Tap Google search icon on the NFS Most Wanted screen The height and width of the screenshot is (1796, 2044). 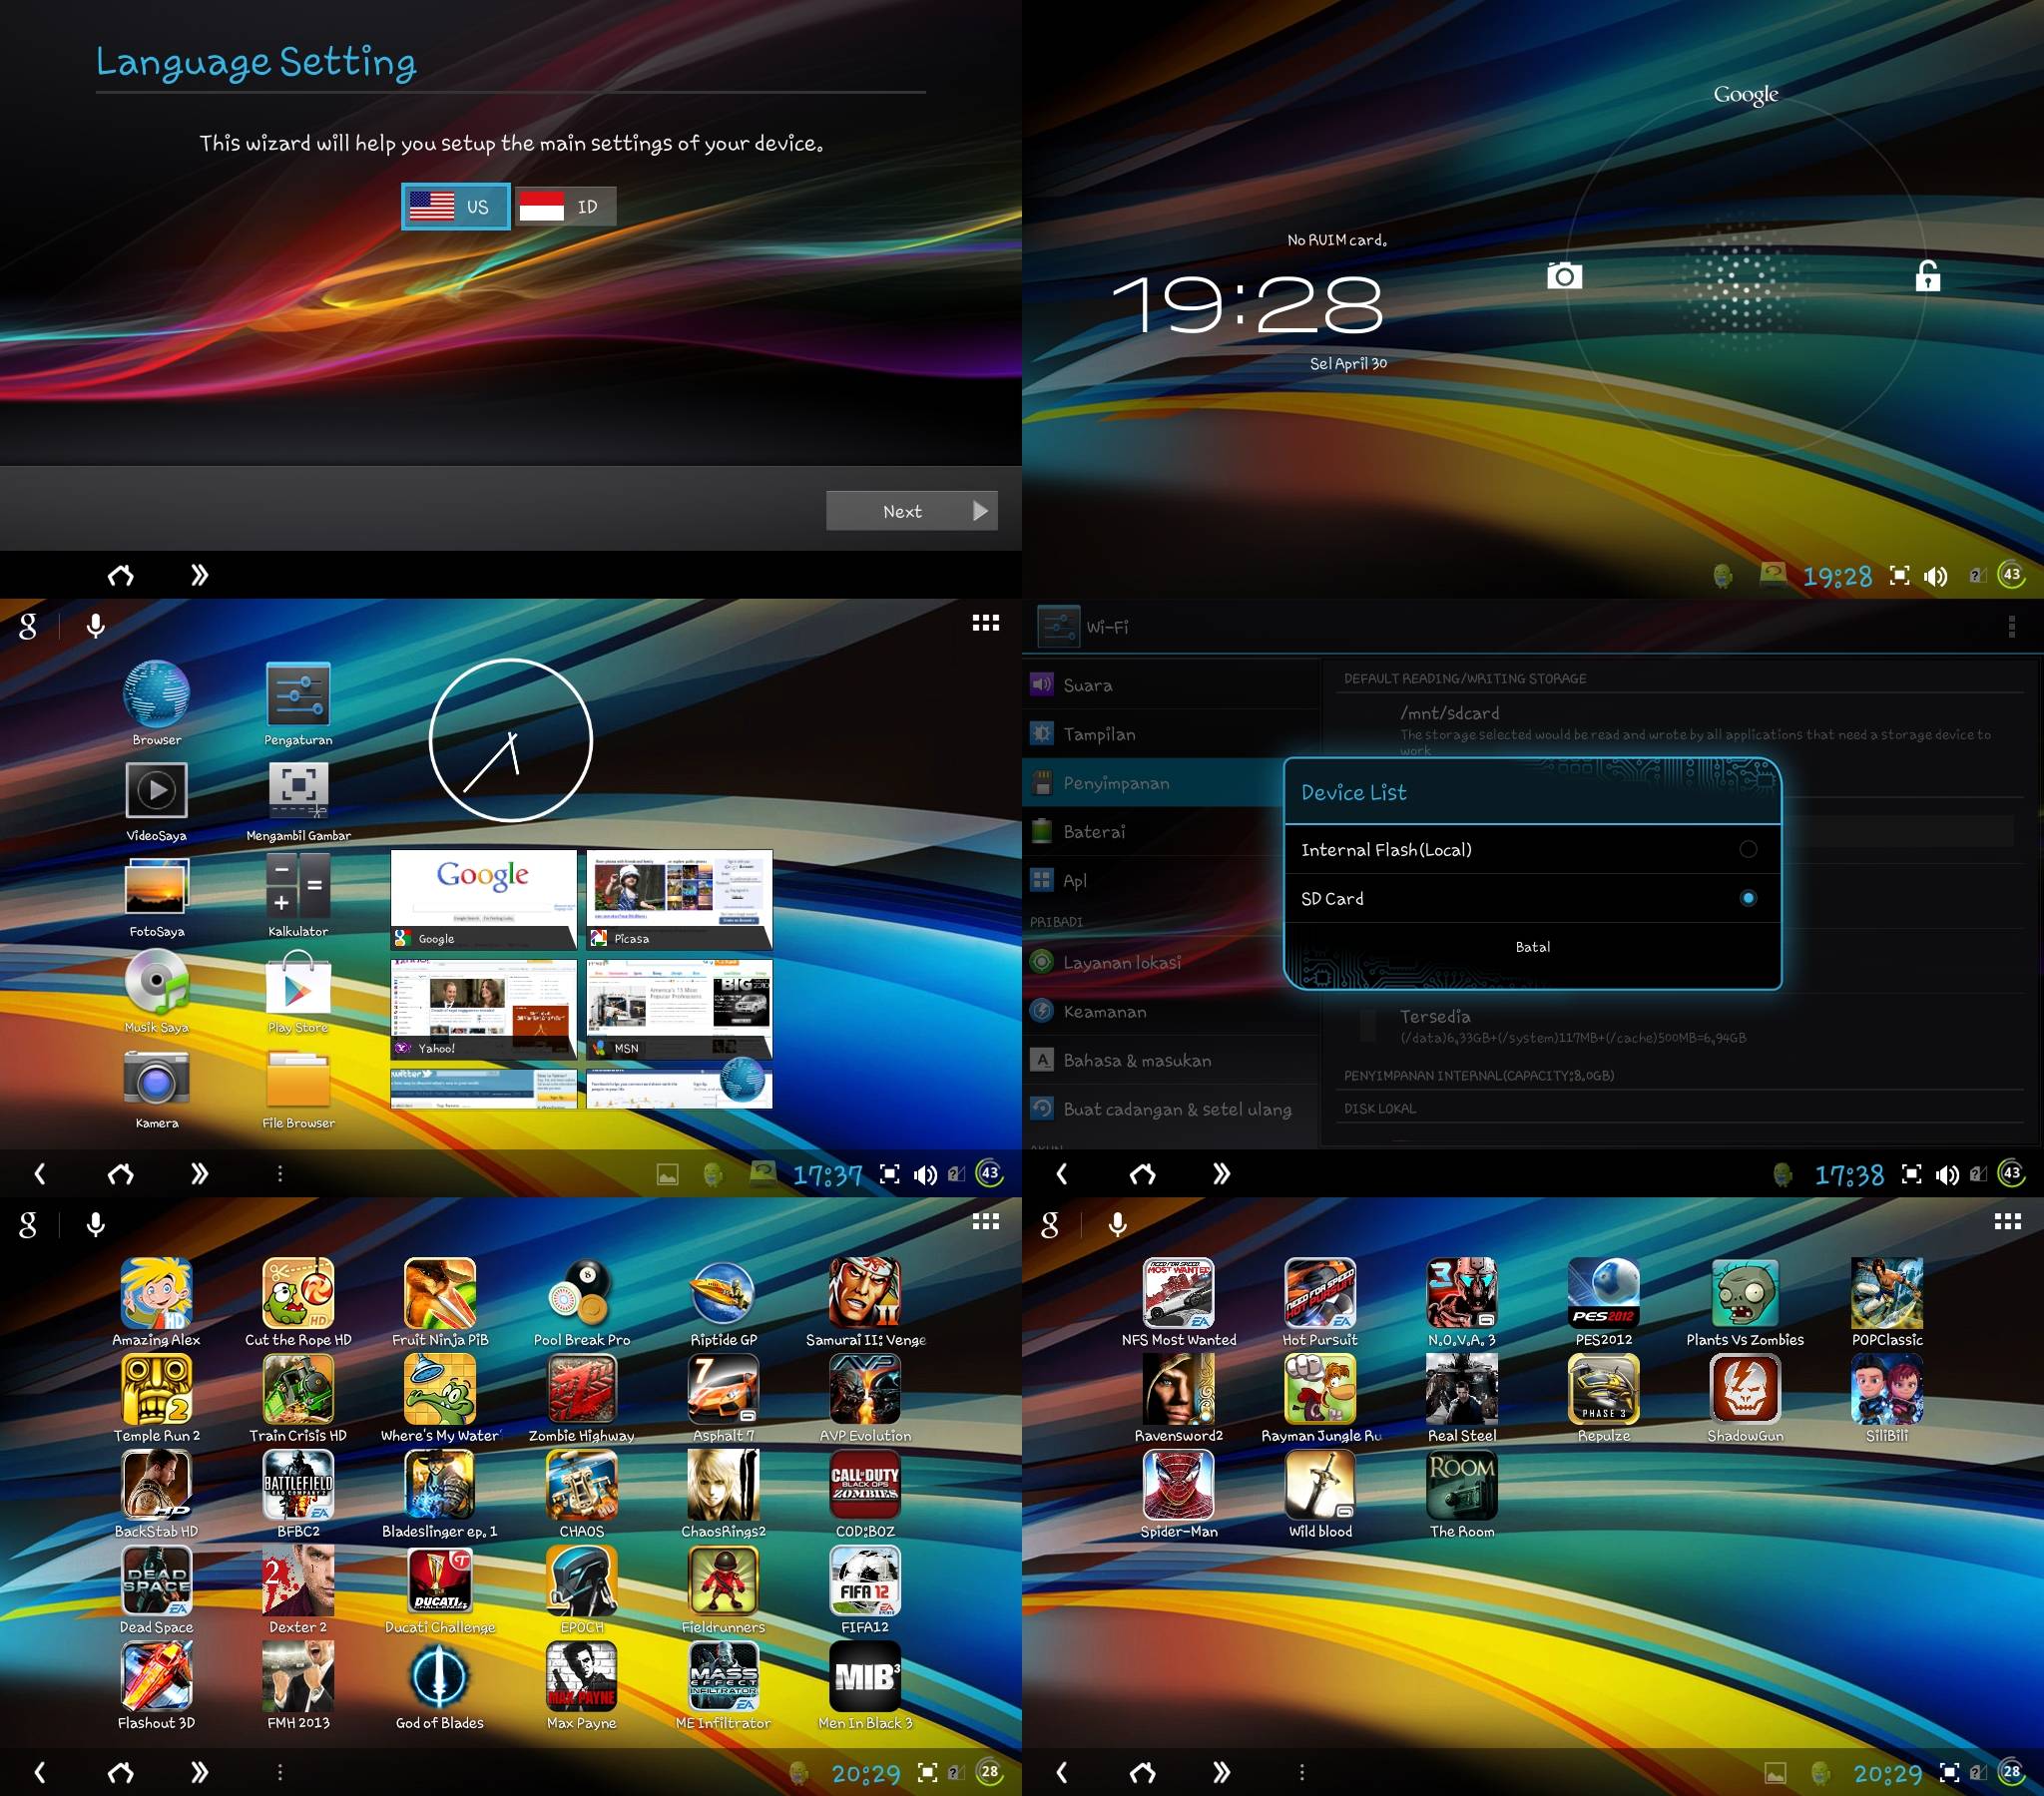pos(1049,1224)
